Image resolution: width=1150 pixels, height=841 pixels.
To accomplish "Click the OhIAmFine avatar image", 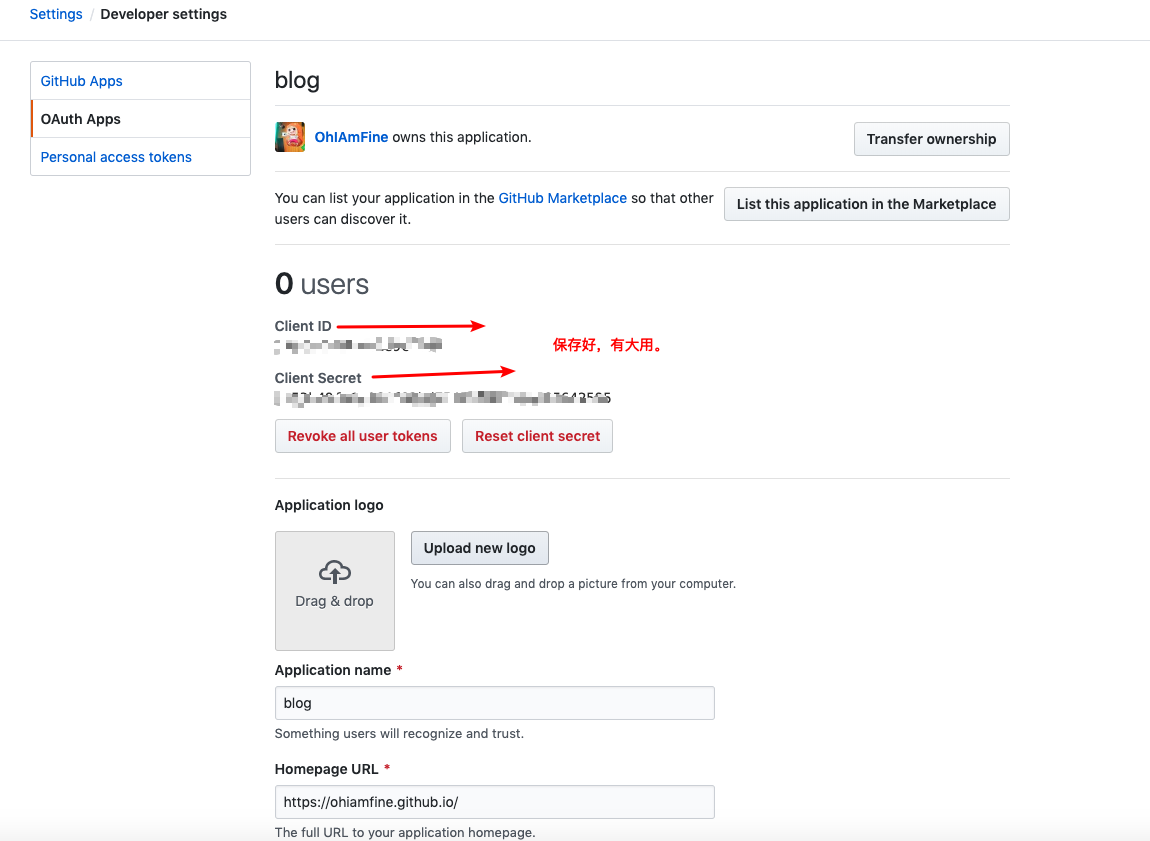I will coord(290,137).
